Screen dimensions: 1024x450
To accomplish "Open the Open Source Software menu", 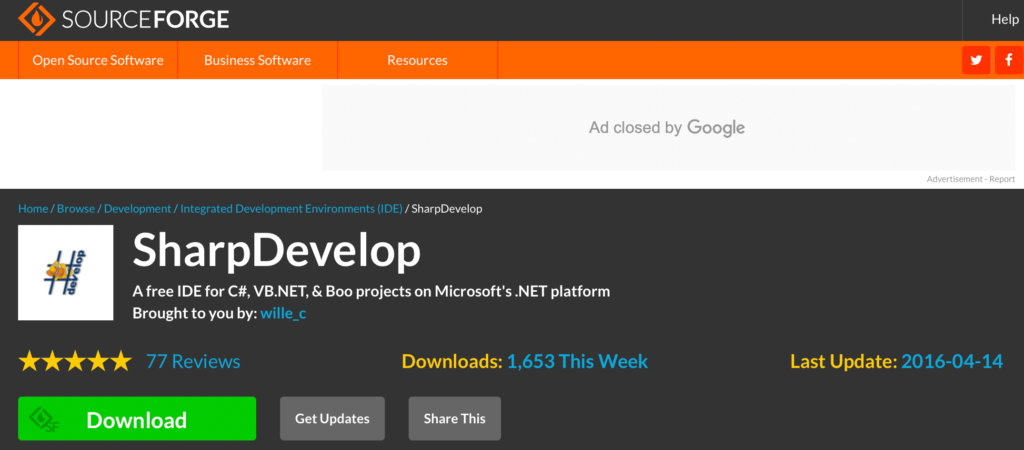I will click(98, 61).
